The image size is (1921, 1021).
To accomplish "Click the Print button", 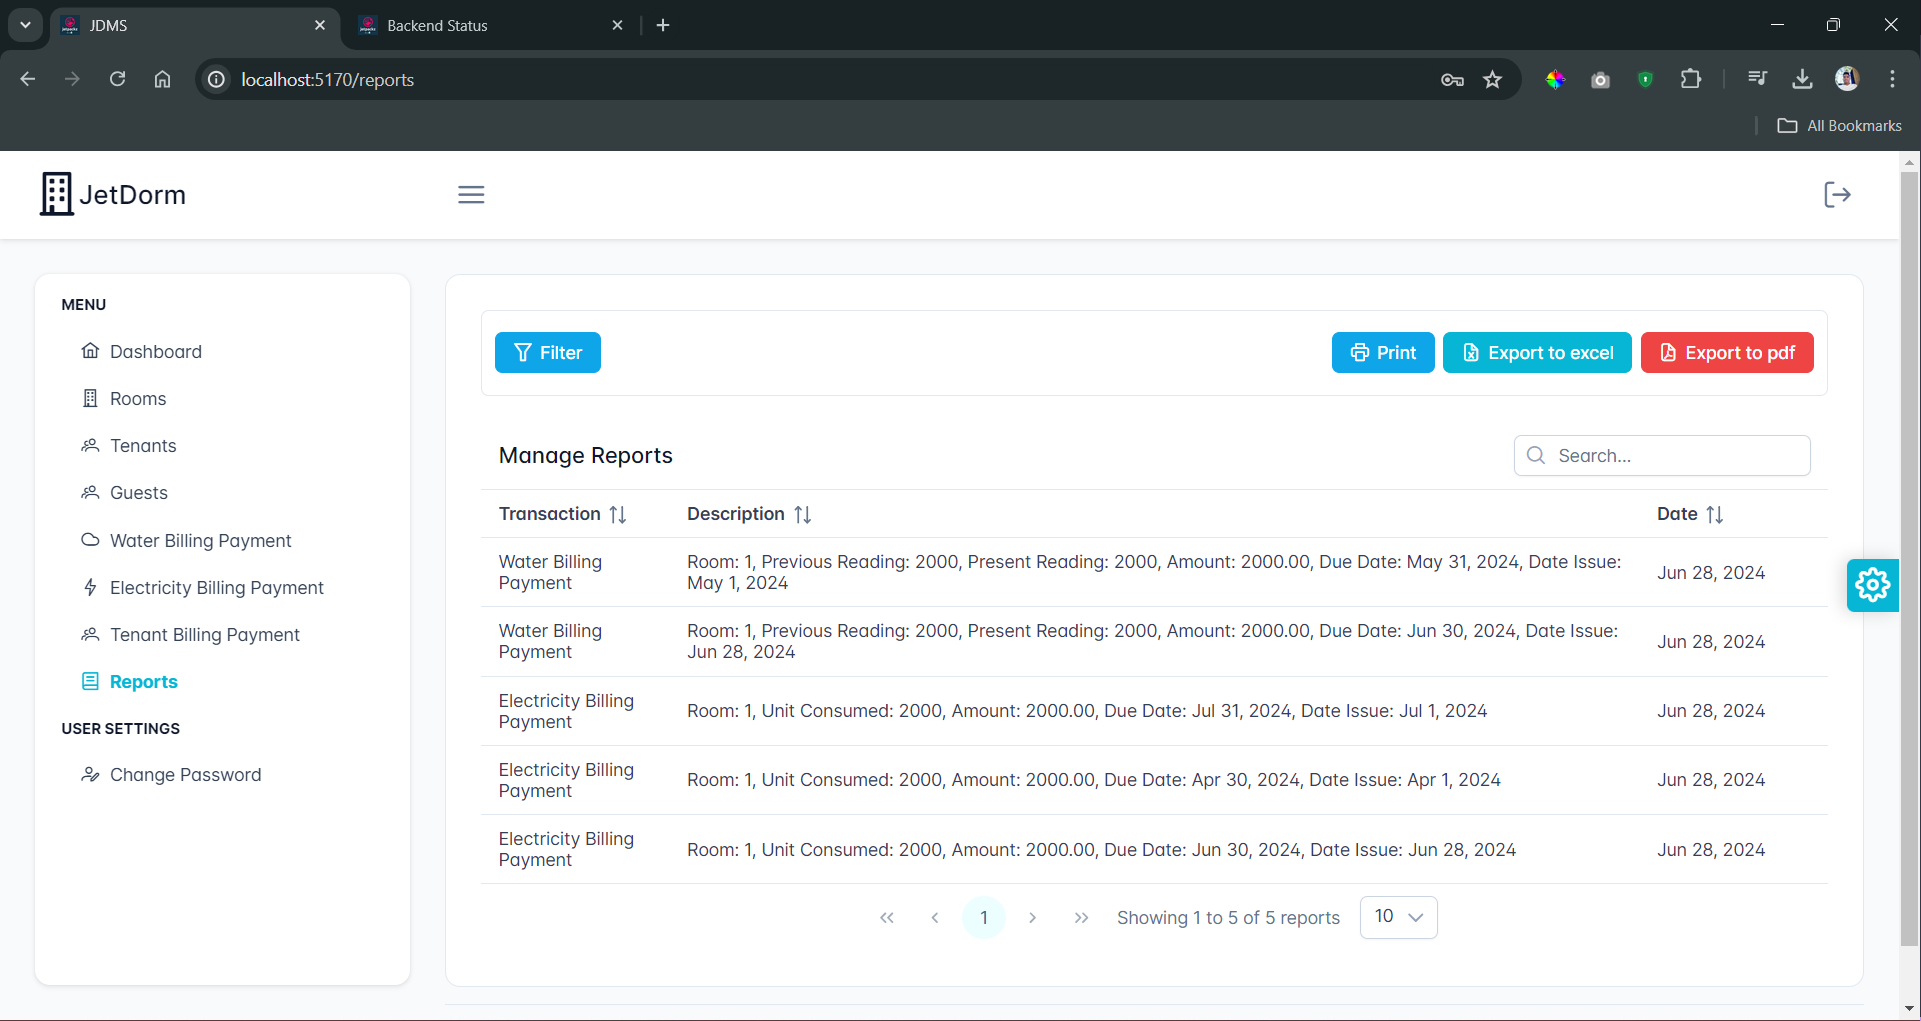I will point(1383,353).
